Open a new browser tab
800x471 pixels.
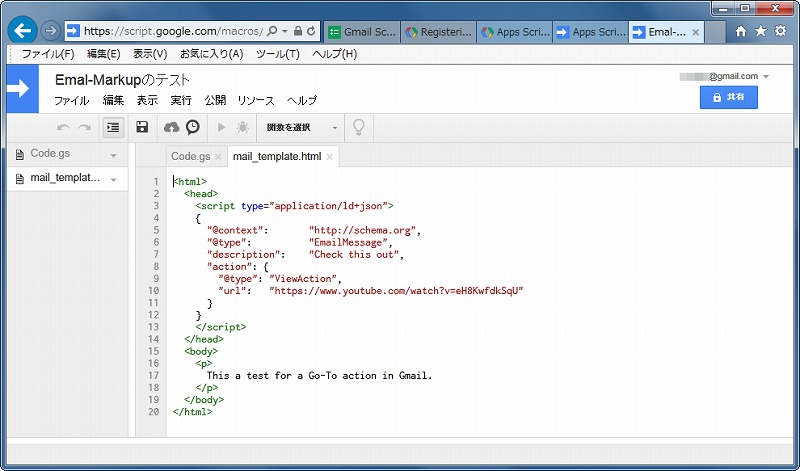[715, 32]
